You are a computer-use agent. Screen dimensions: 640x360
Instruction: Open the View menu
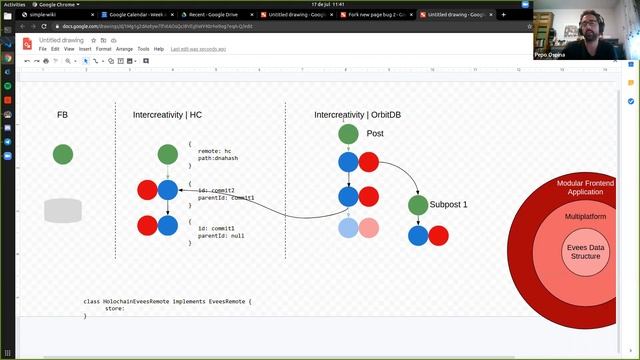[69, 49]
